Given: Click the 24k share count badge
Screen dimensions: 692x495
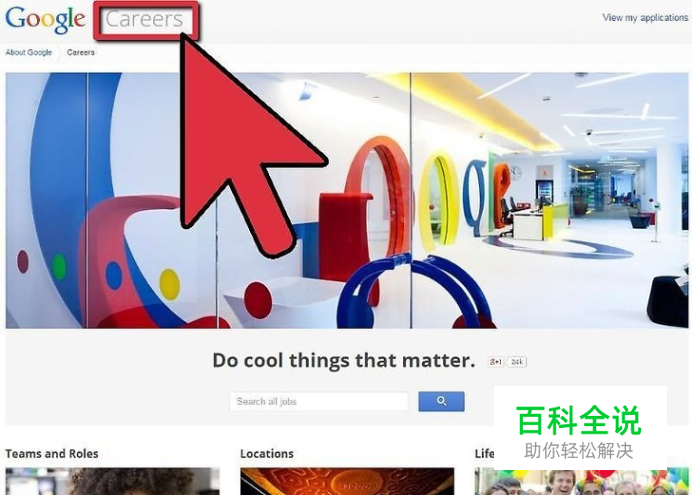Looking at the screenshot, I should click(x=517, y=362).
